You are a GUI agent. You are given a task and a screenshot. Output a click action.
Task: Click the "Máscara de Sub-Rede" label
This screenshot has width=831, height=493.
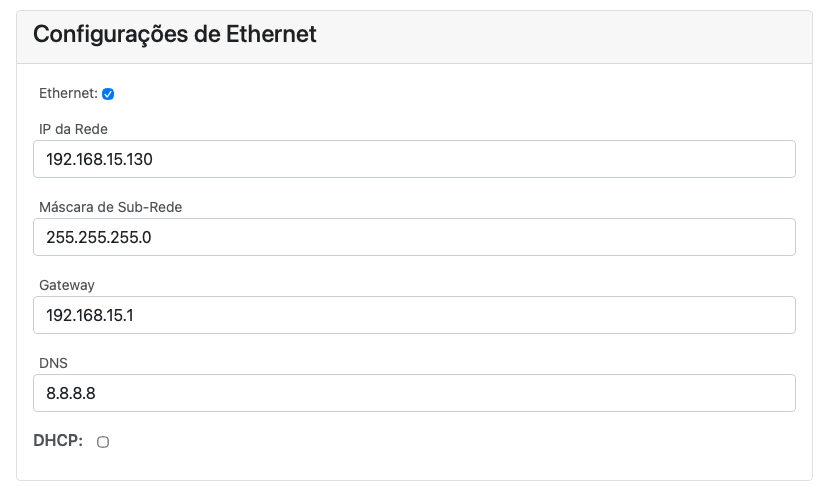pos(110,207)
